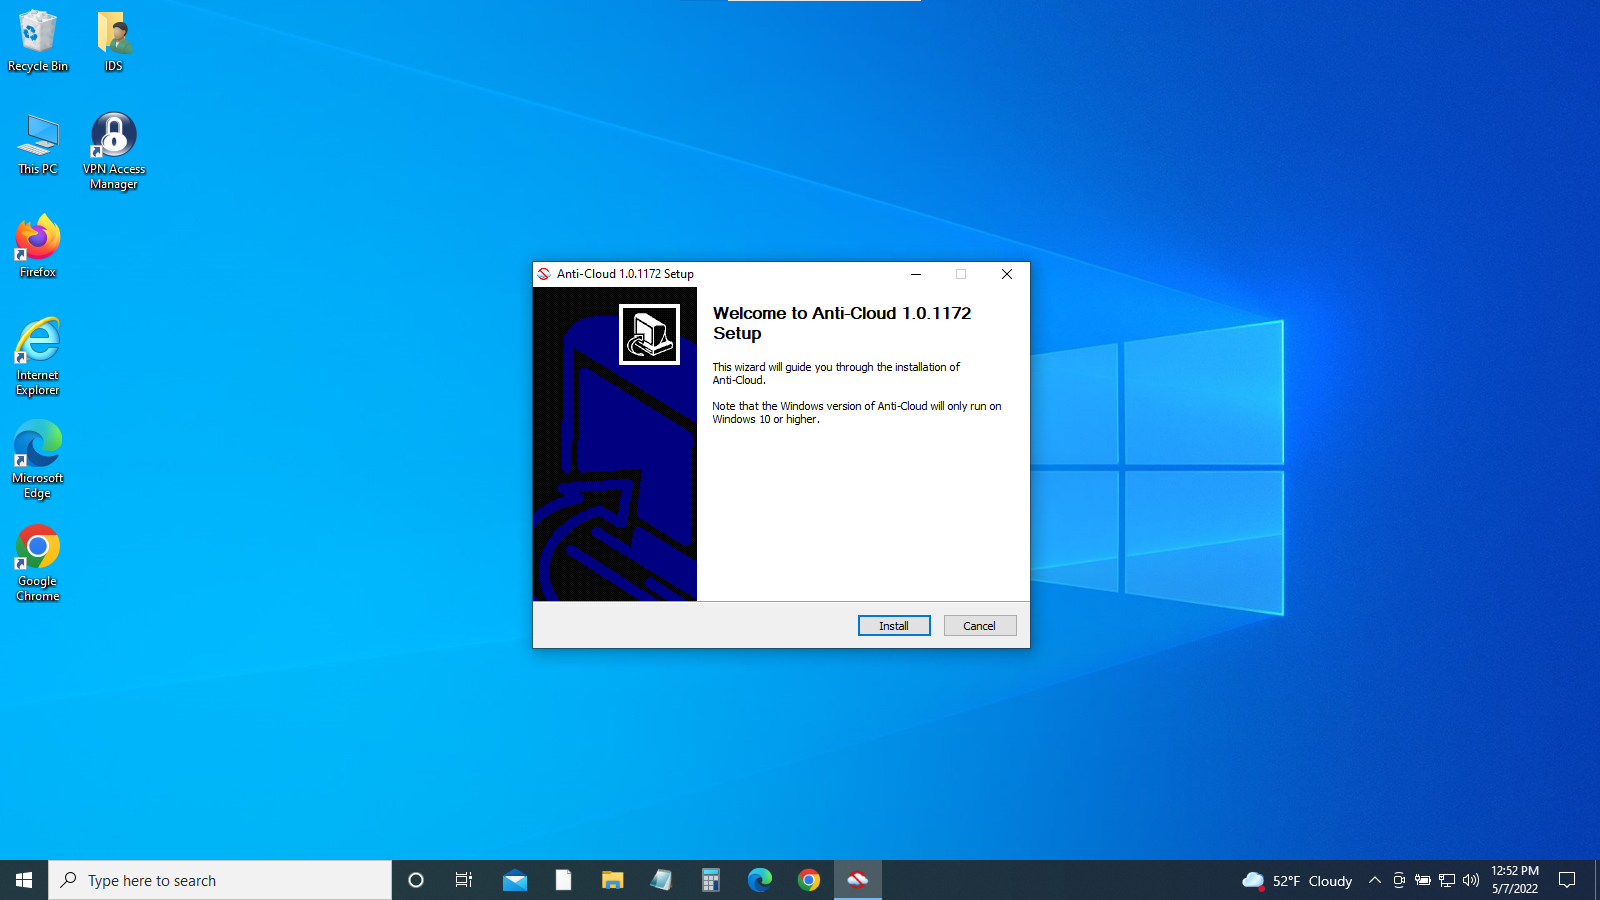The width and height of the screenshot is (1600, 900).
Task: Open network status tray icon
Action: click(x=1447, y=880)
